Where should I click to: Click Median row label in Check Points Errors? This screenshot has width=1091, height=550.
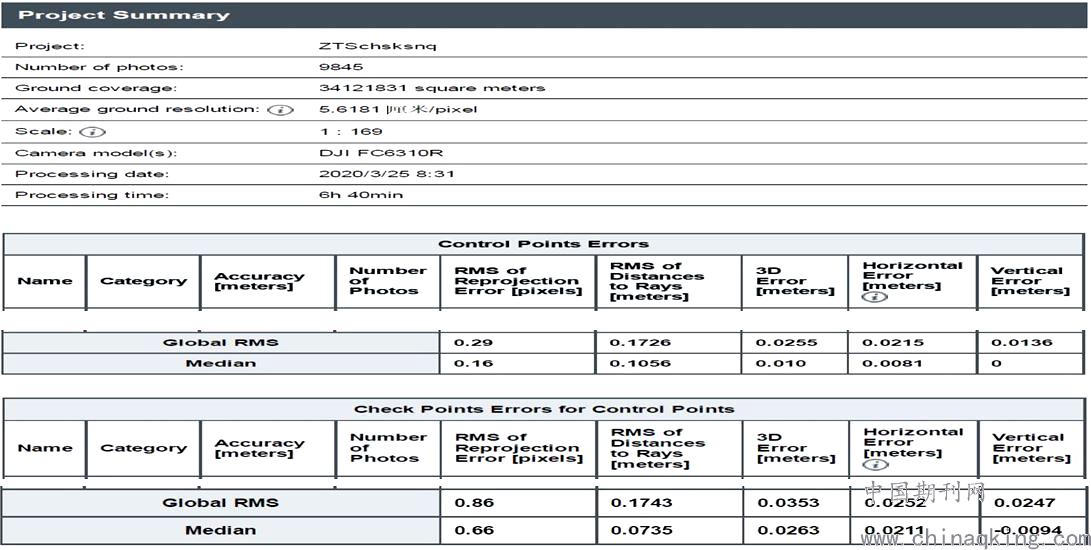point(221,531)
